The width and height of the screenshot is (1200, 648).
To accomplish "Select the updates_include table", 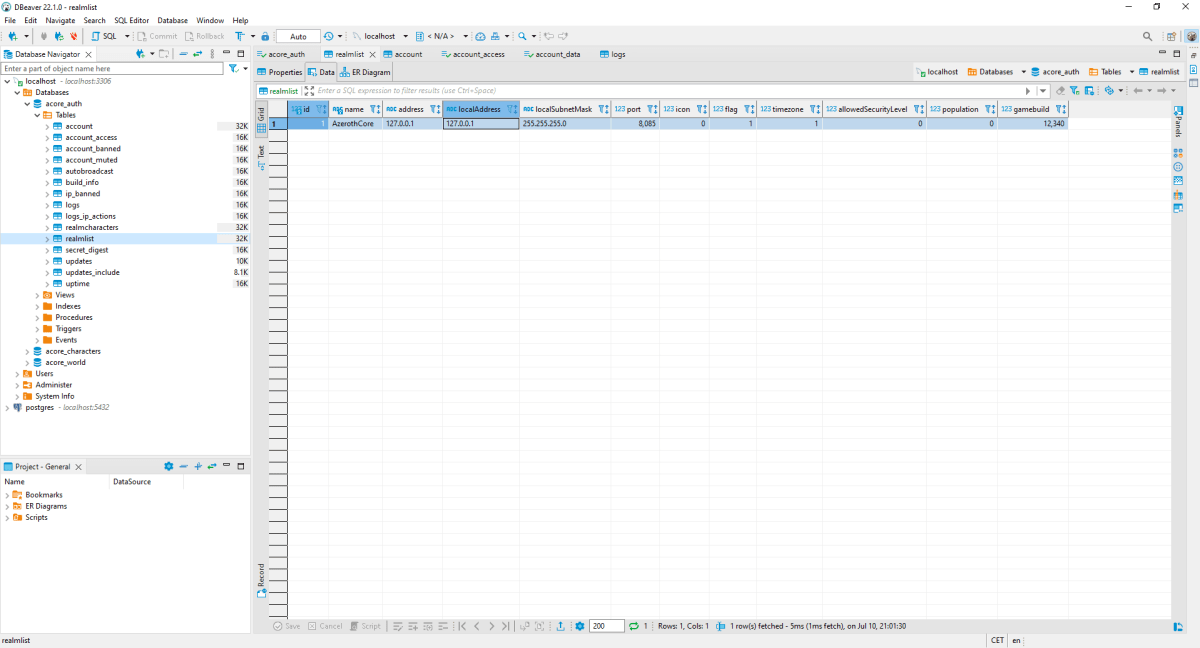I will (92, 272).
